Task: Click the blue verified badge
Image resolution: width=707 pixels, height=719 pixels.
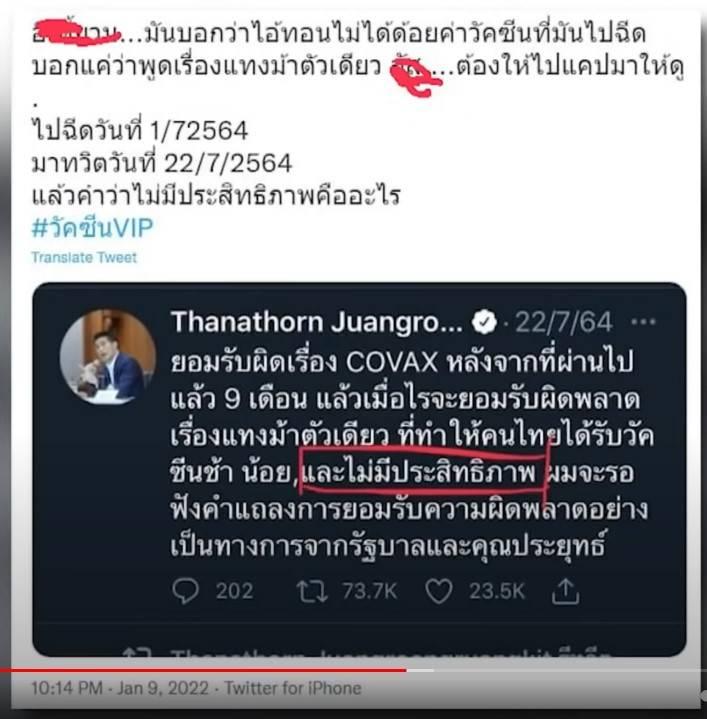Action: coord(485,322)
